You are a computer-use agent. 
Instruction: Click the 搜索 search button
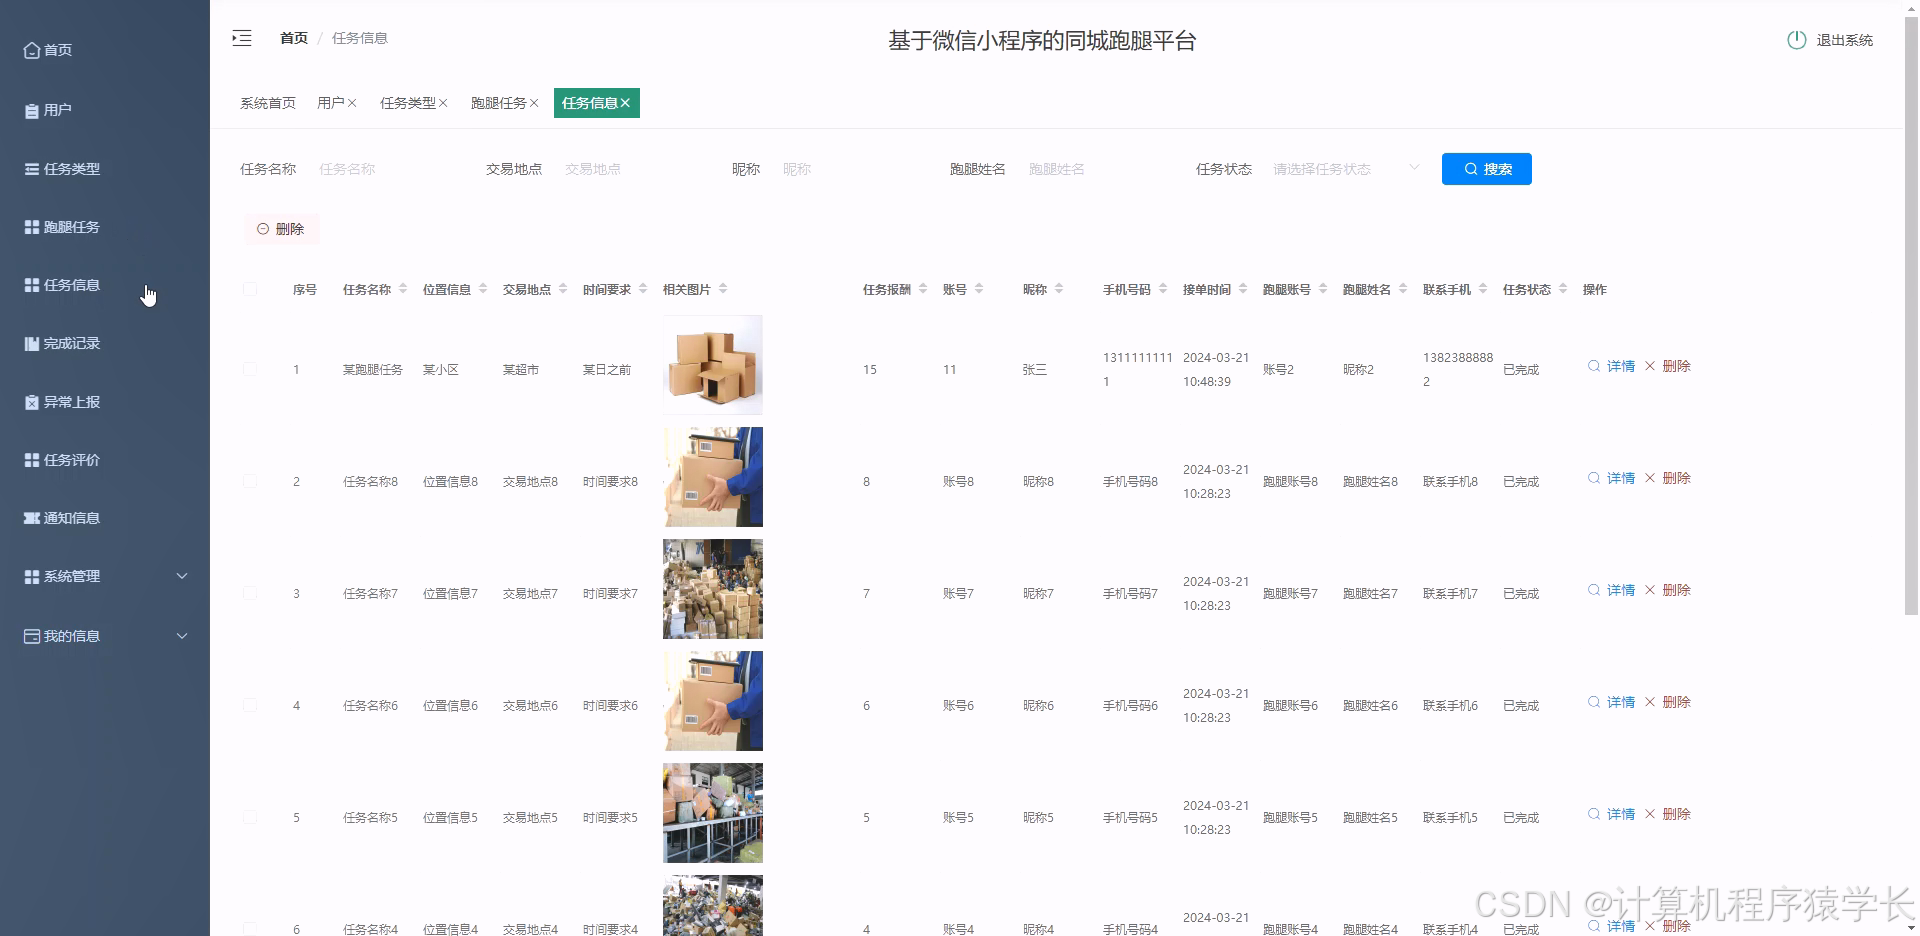click(x=1487, y=168)
